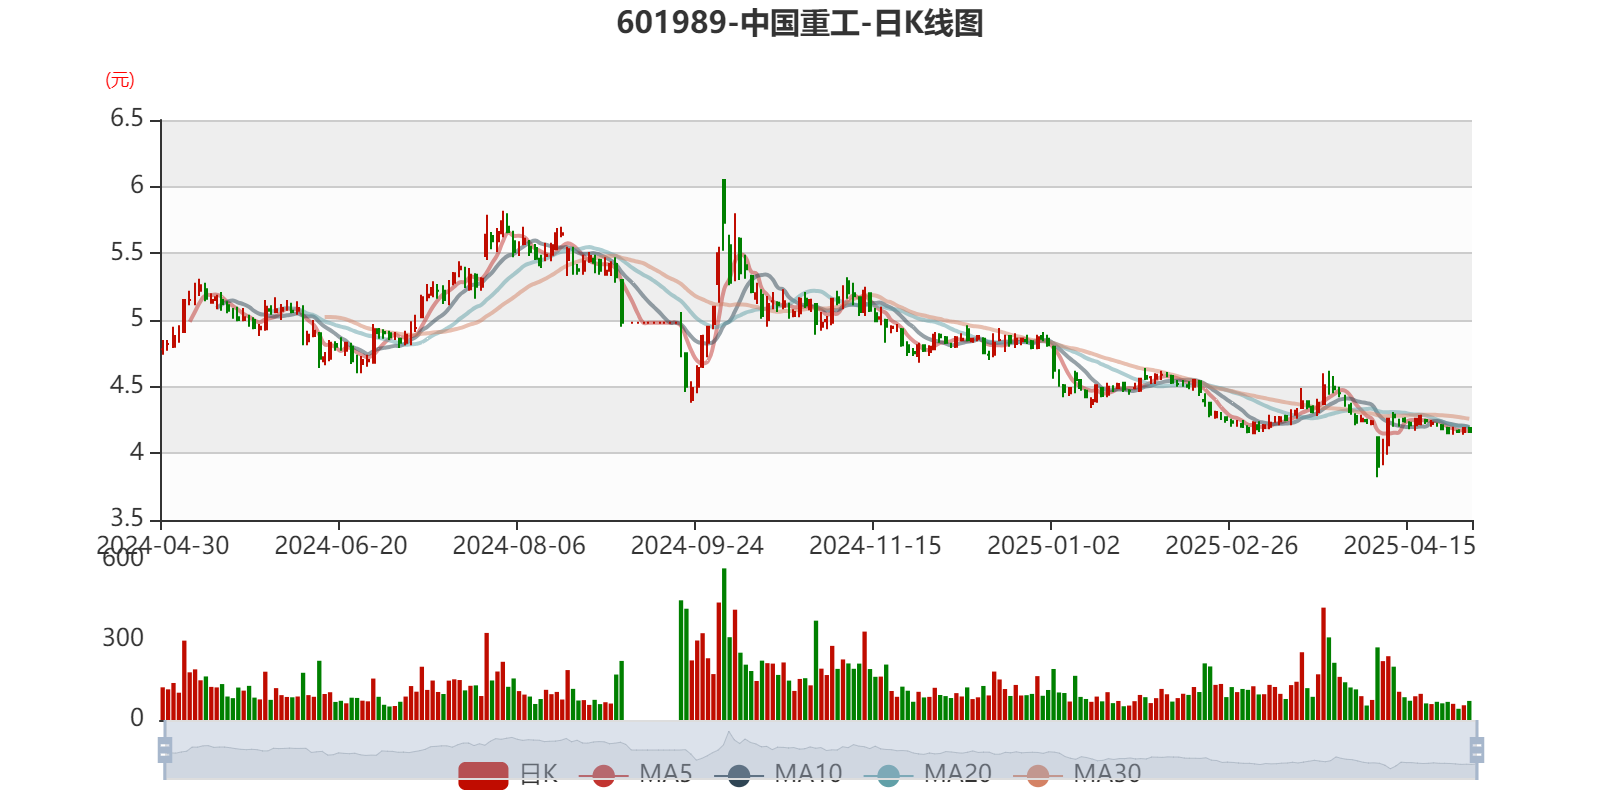Click the 2025-04-15 date axis label
The width and height of the screenshot is (1600, 800).
click(x=1409, y=546)
